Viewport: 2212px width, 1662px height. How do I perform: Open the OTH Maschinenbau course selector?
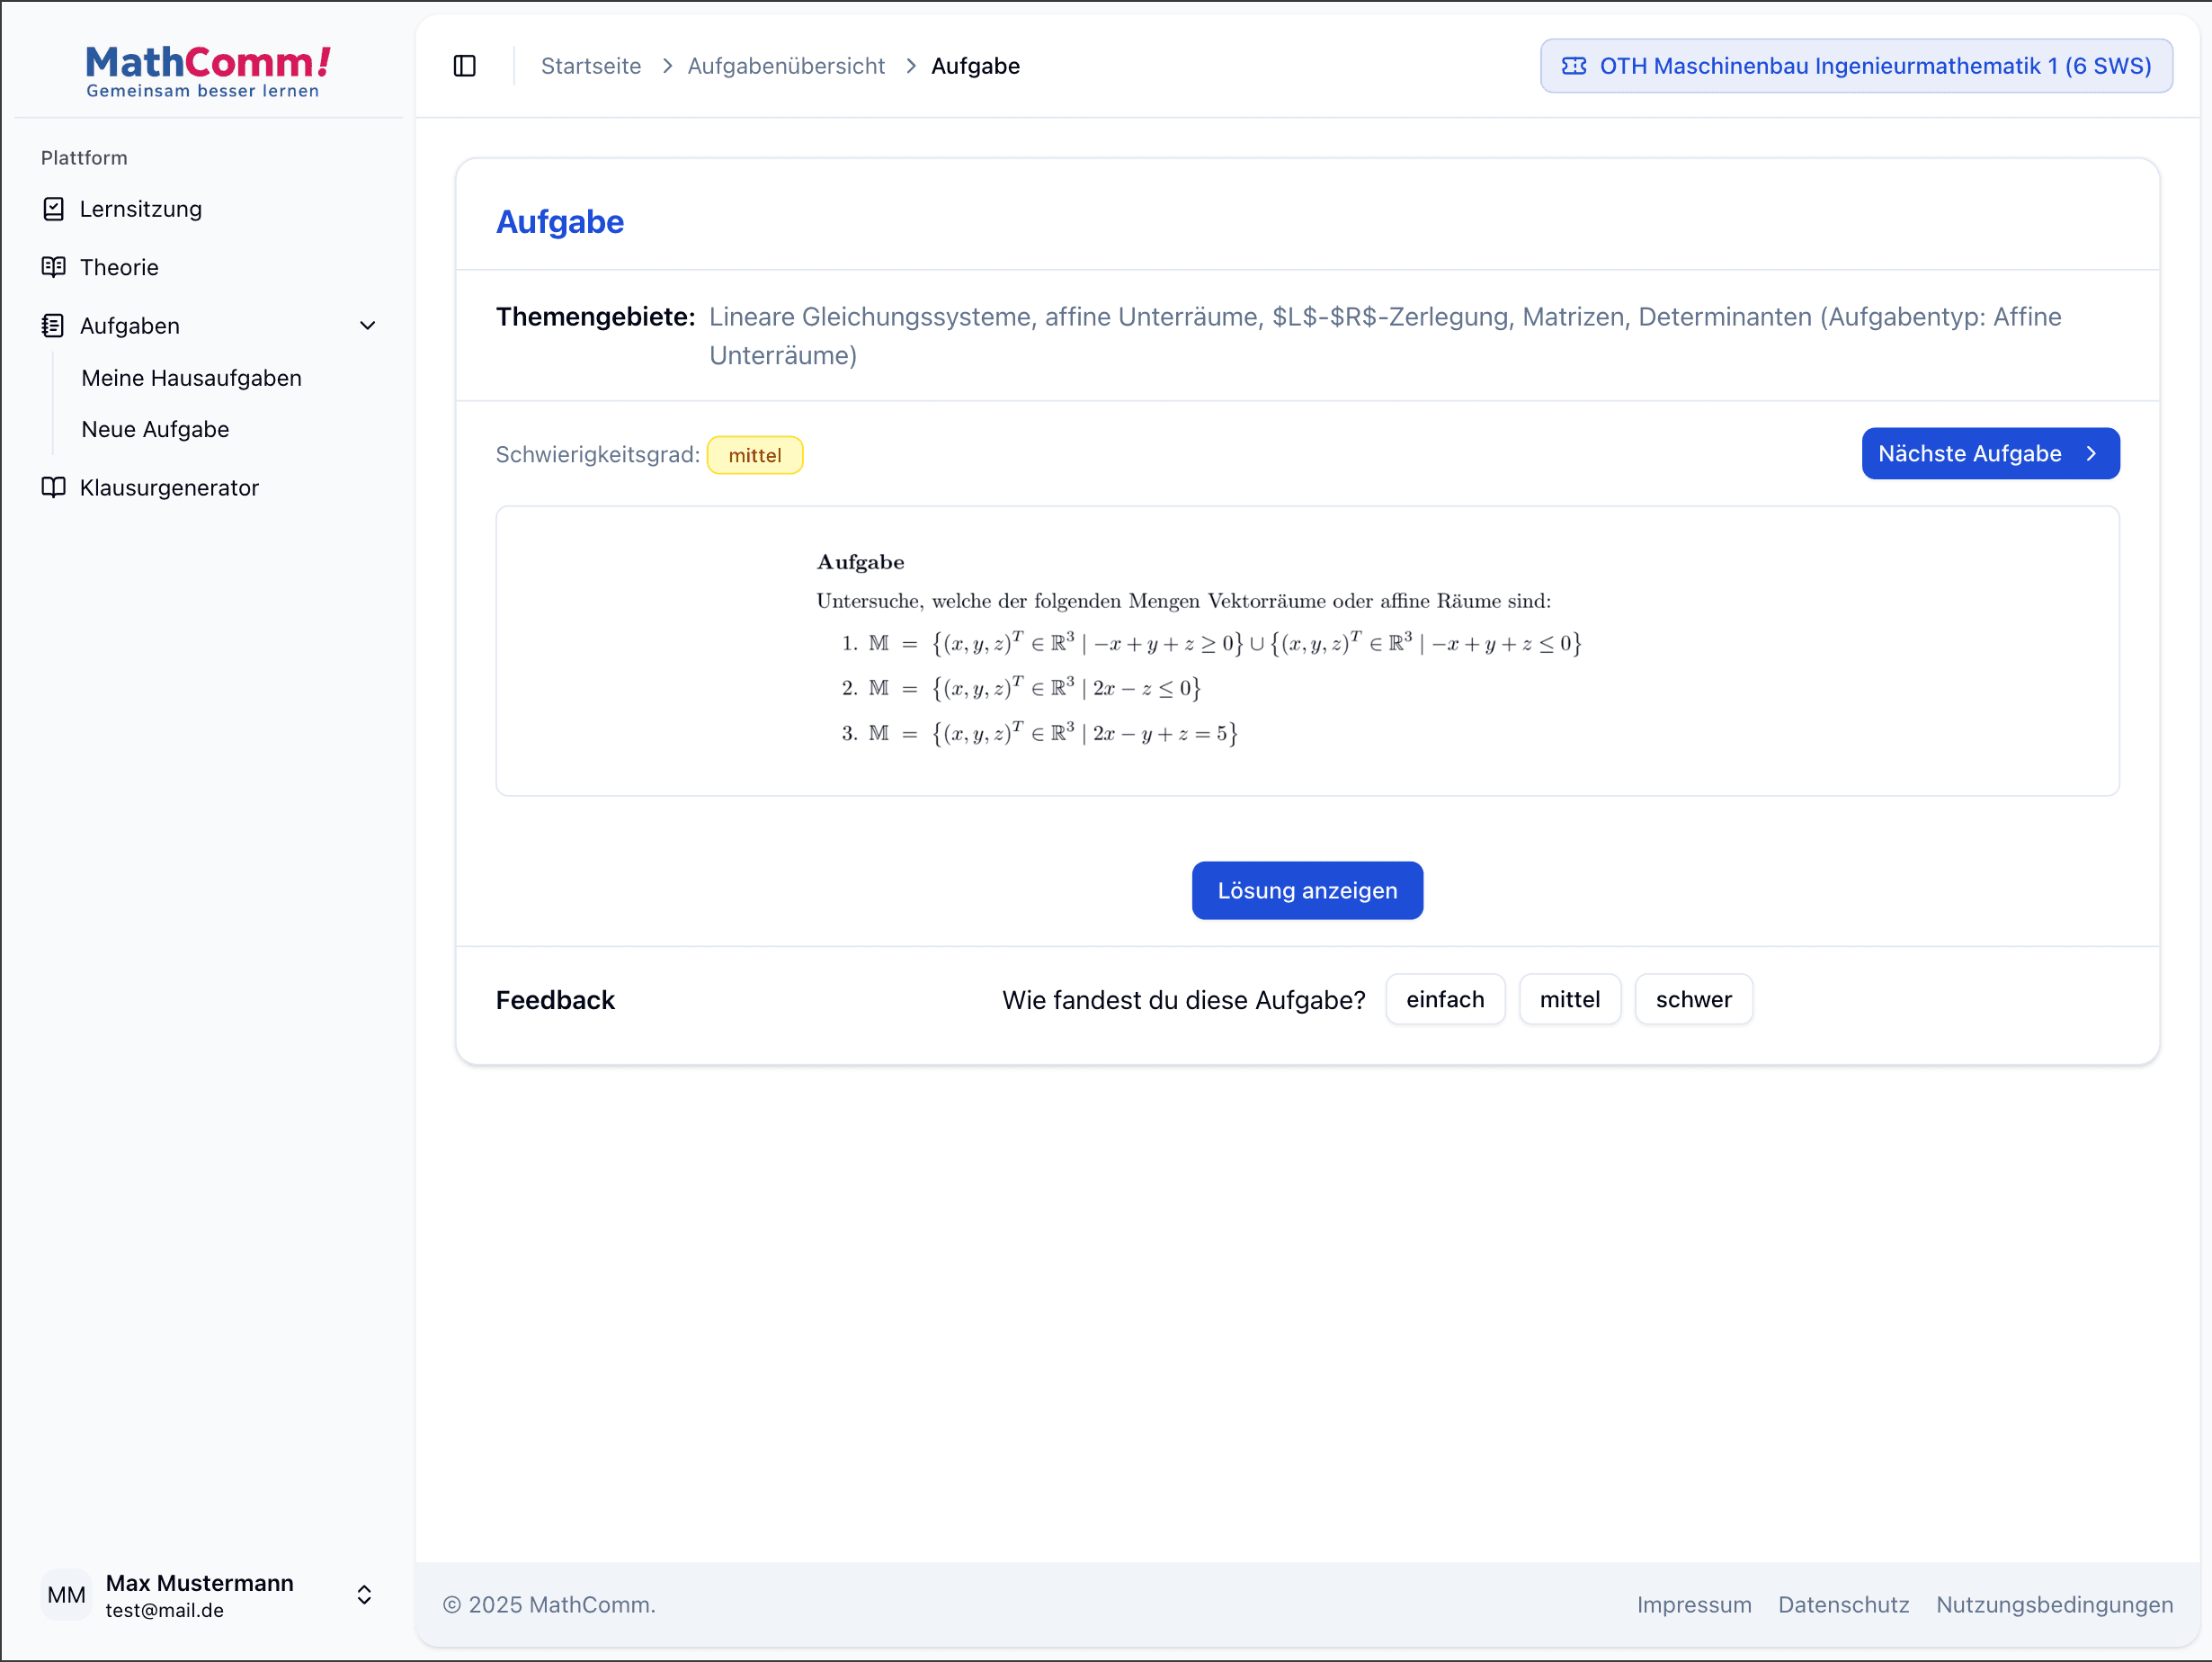click(x=1856, y=66)
